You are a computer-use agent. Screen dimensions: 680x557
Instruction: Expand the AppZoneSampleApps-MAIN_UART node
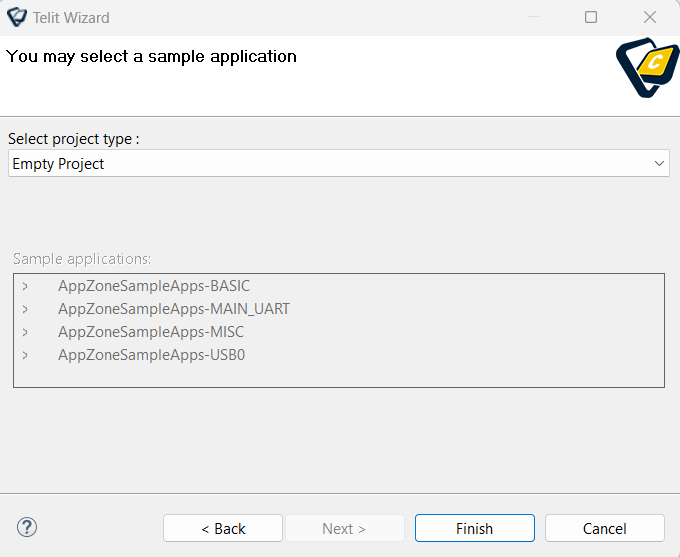tap(25, 309)
